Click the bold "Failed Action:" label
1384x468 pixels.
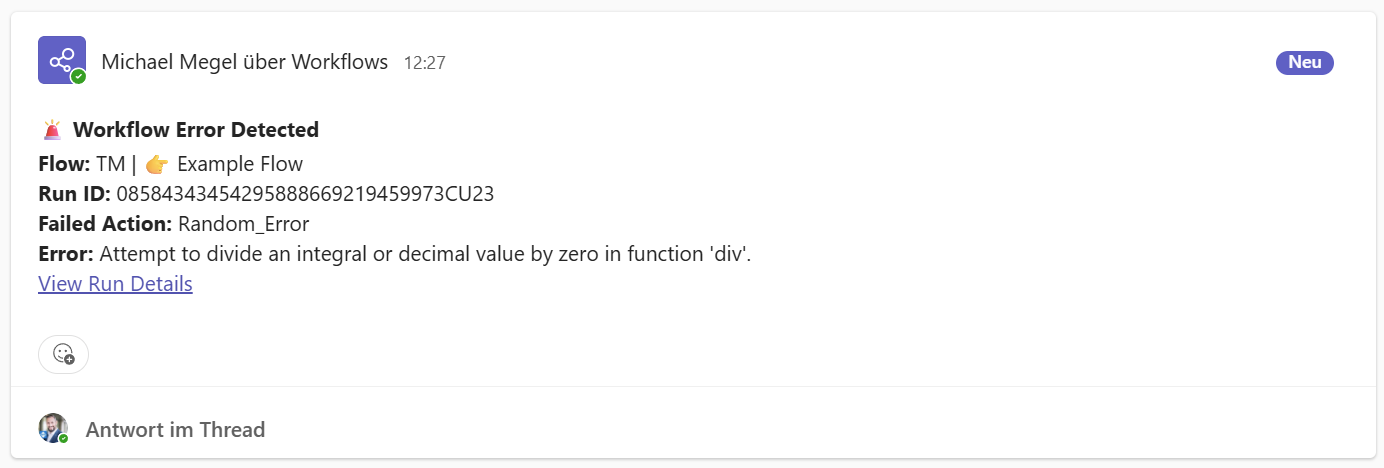click(104, 224)
